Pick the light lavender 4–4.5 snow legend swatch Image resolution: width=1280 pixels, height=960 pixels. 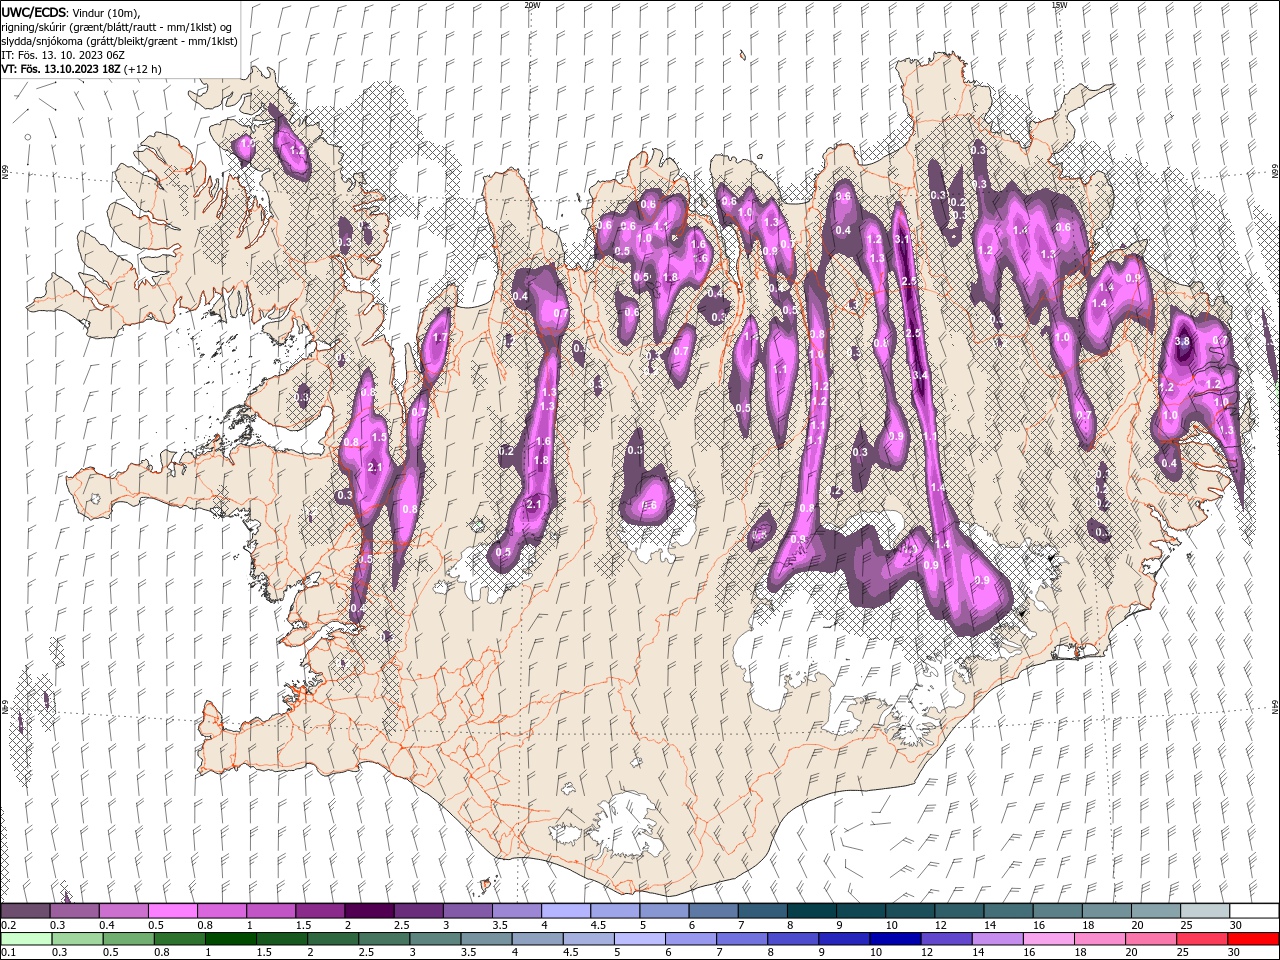tap(564, 911)
